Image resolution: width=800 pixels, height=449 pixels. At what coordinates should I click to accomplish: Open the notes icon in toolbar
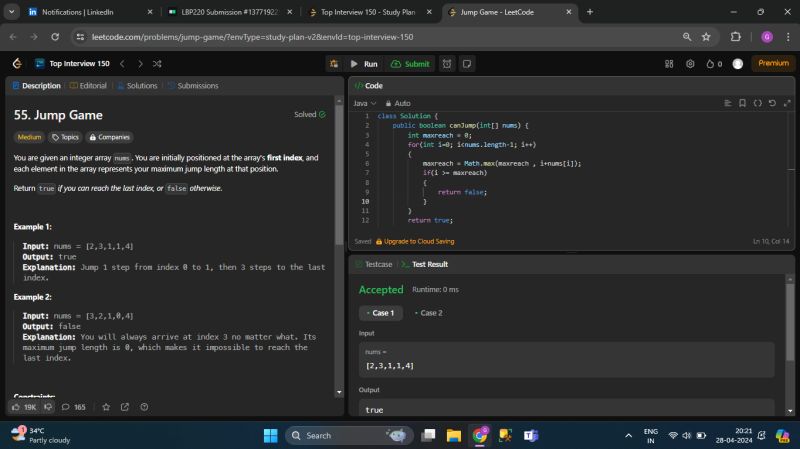[467, 64]
